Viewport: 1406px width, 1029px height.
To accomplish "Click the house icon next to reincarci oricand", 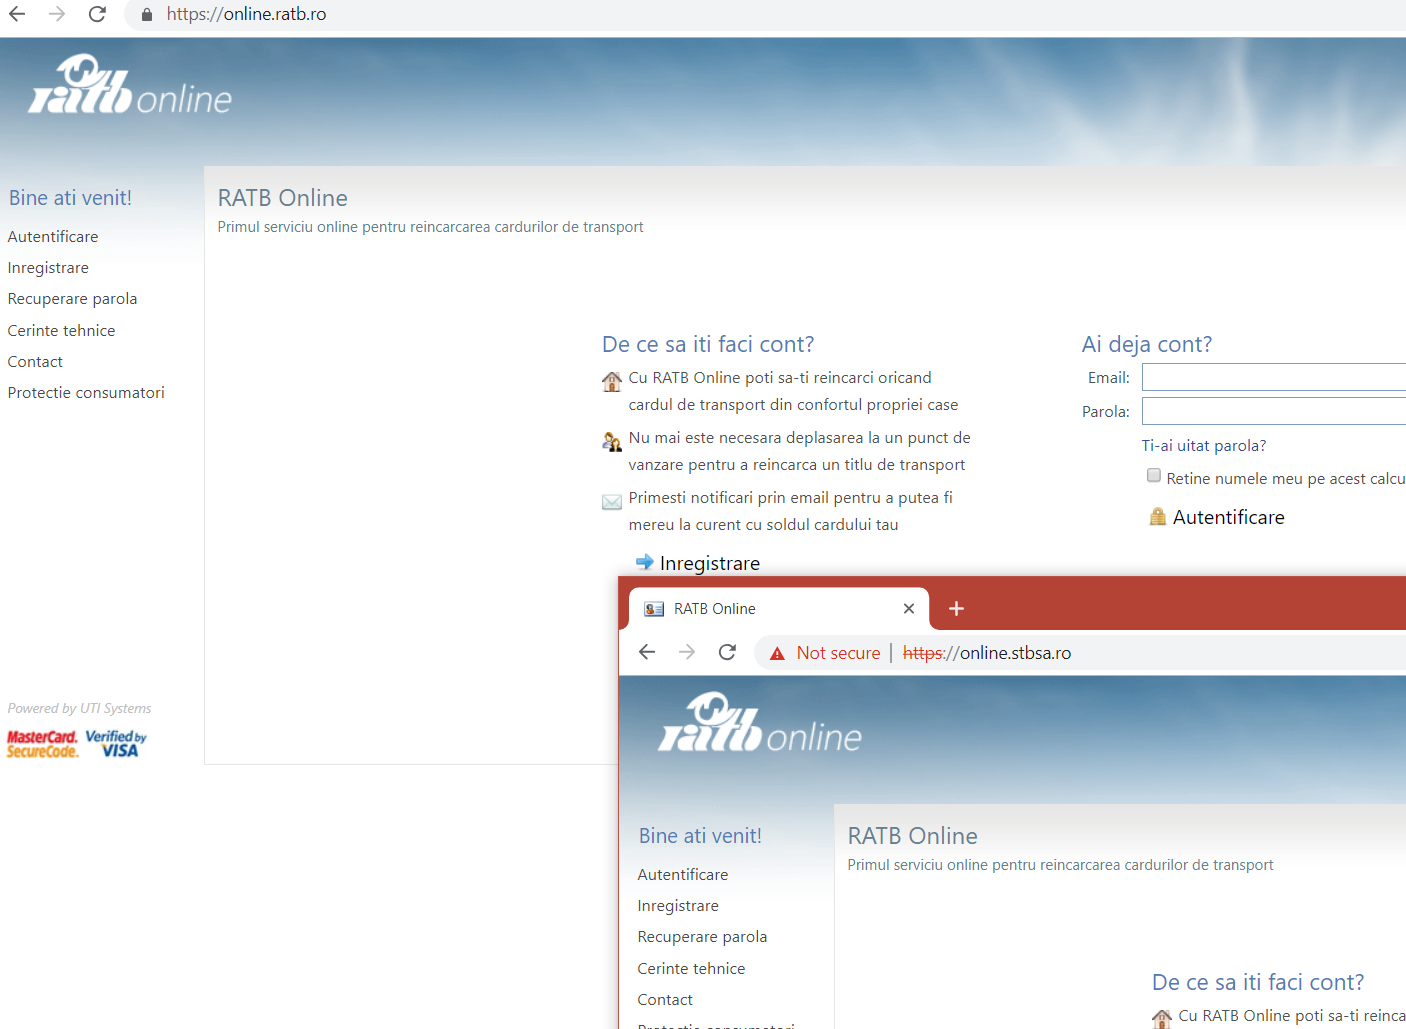I will tap(612, 381).
